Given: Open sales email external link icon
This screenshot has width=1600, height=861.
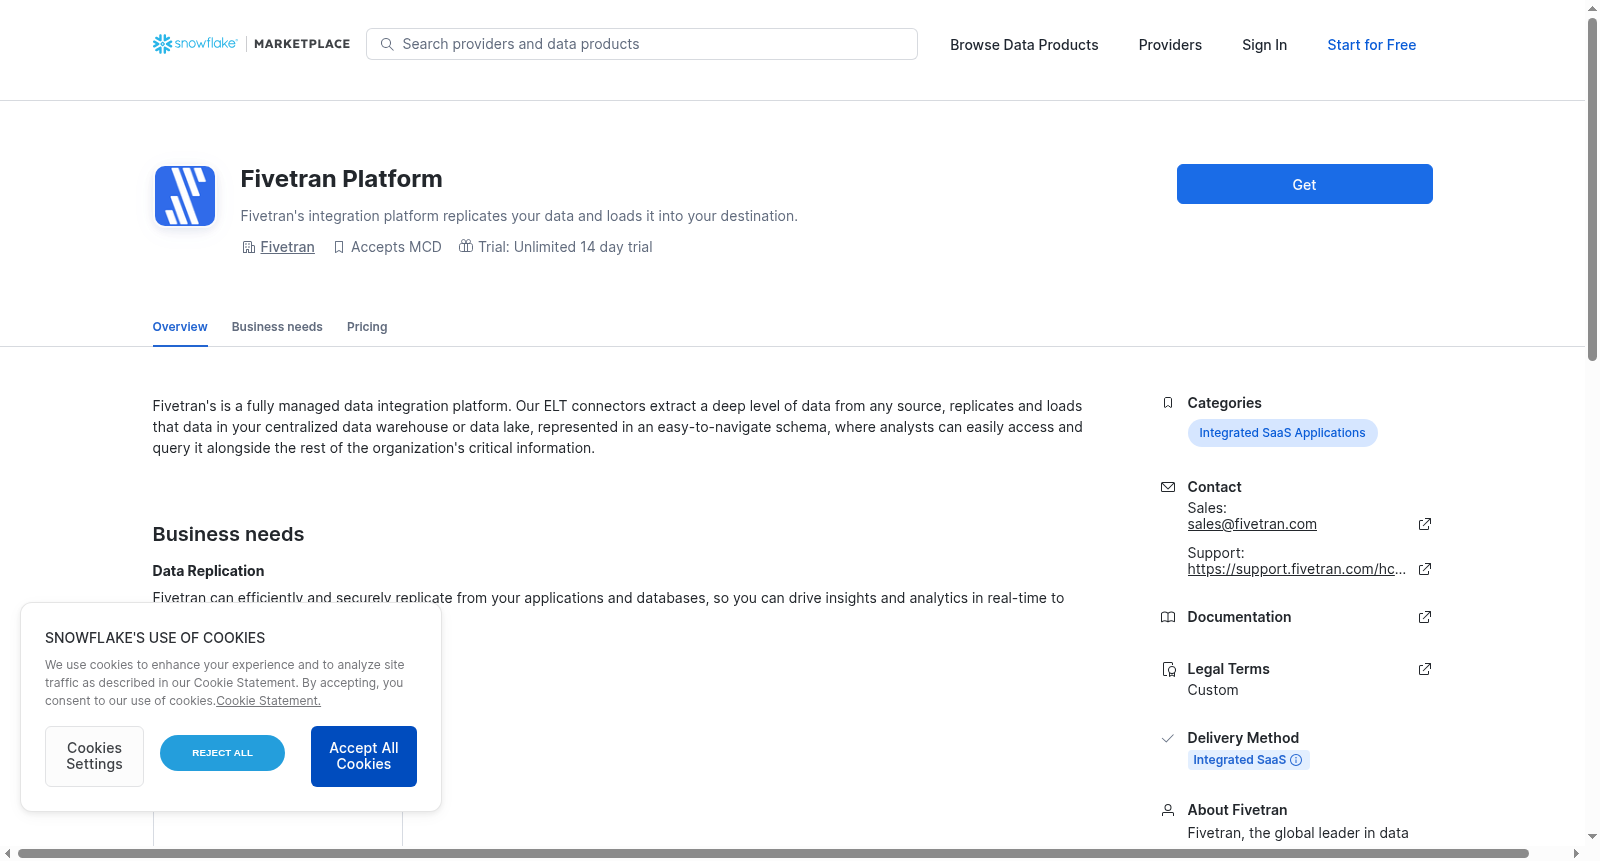Looking at the screenshot, I should click(x=1425, y=524).
